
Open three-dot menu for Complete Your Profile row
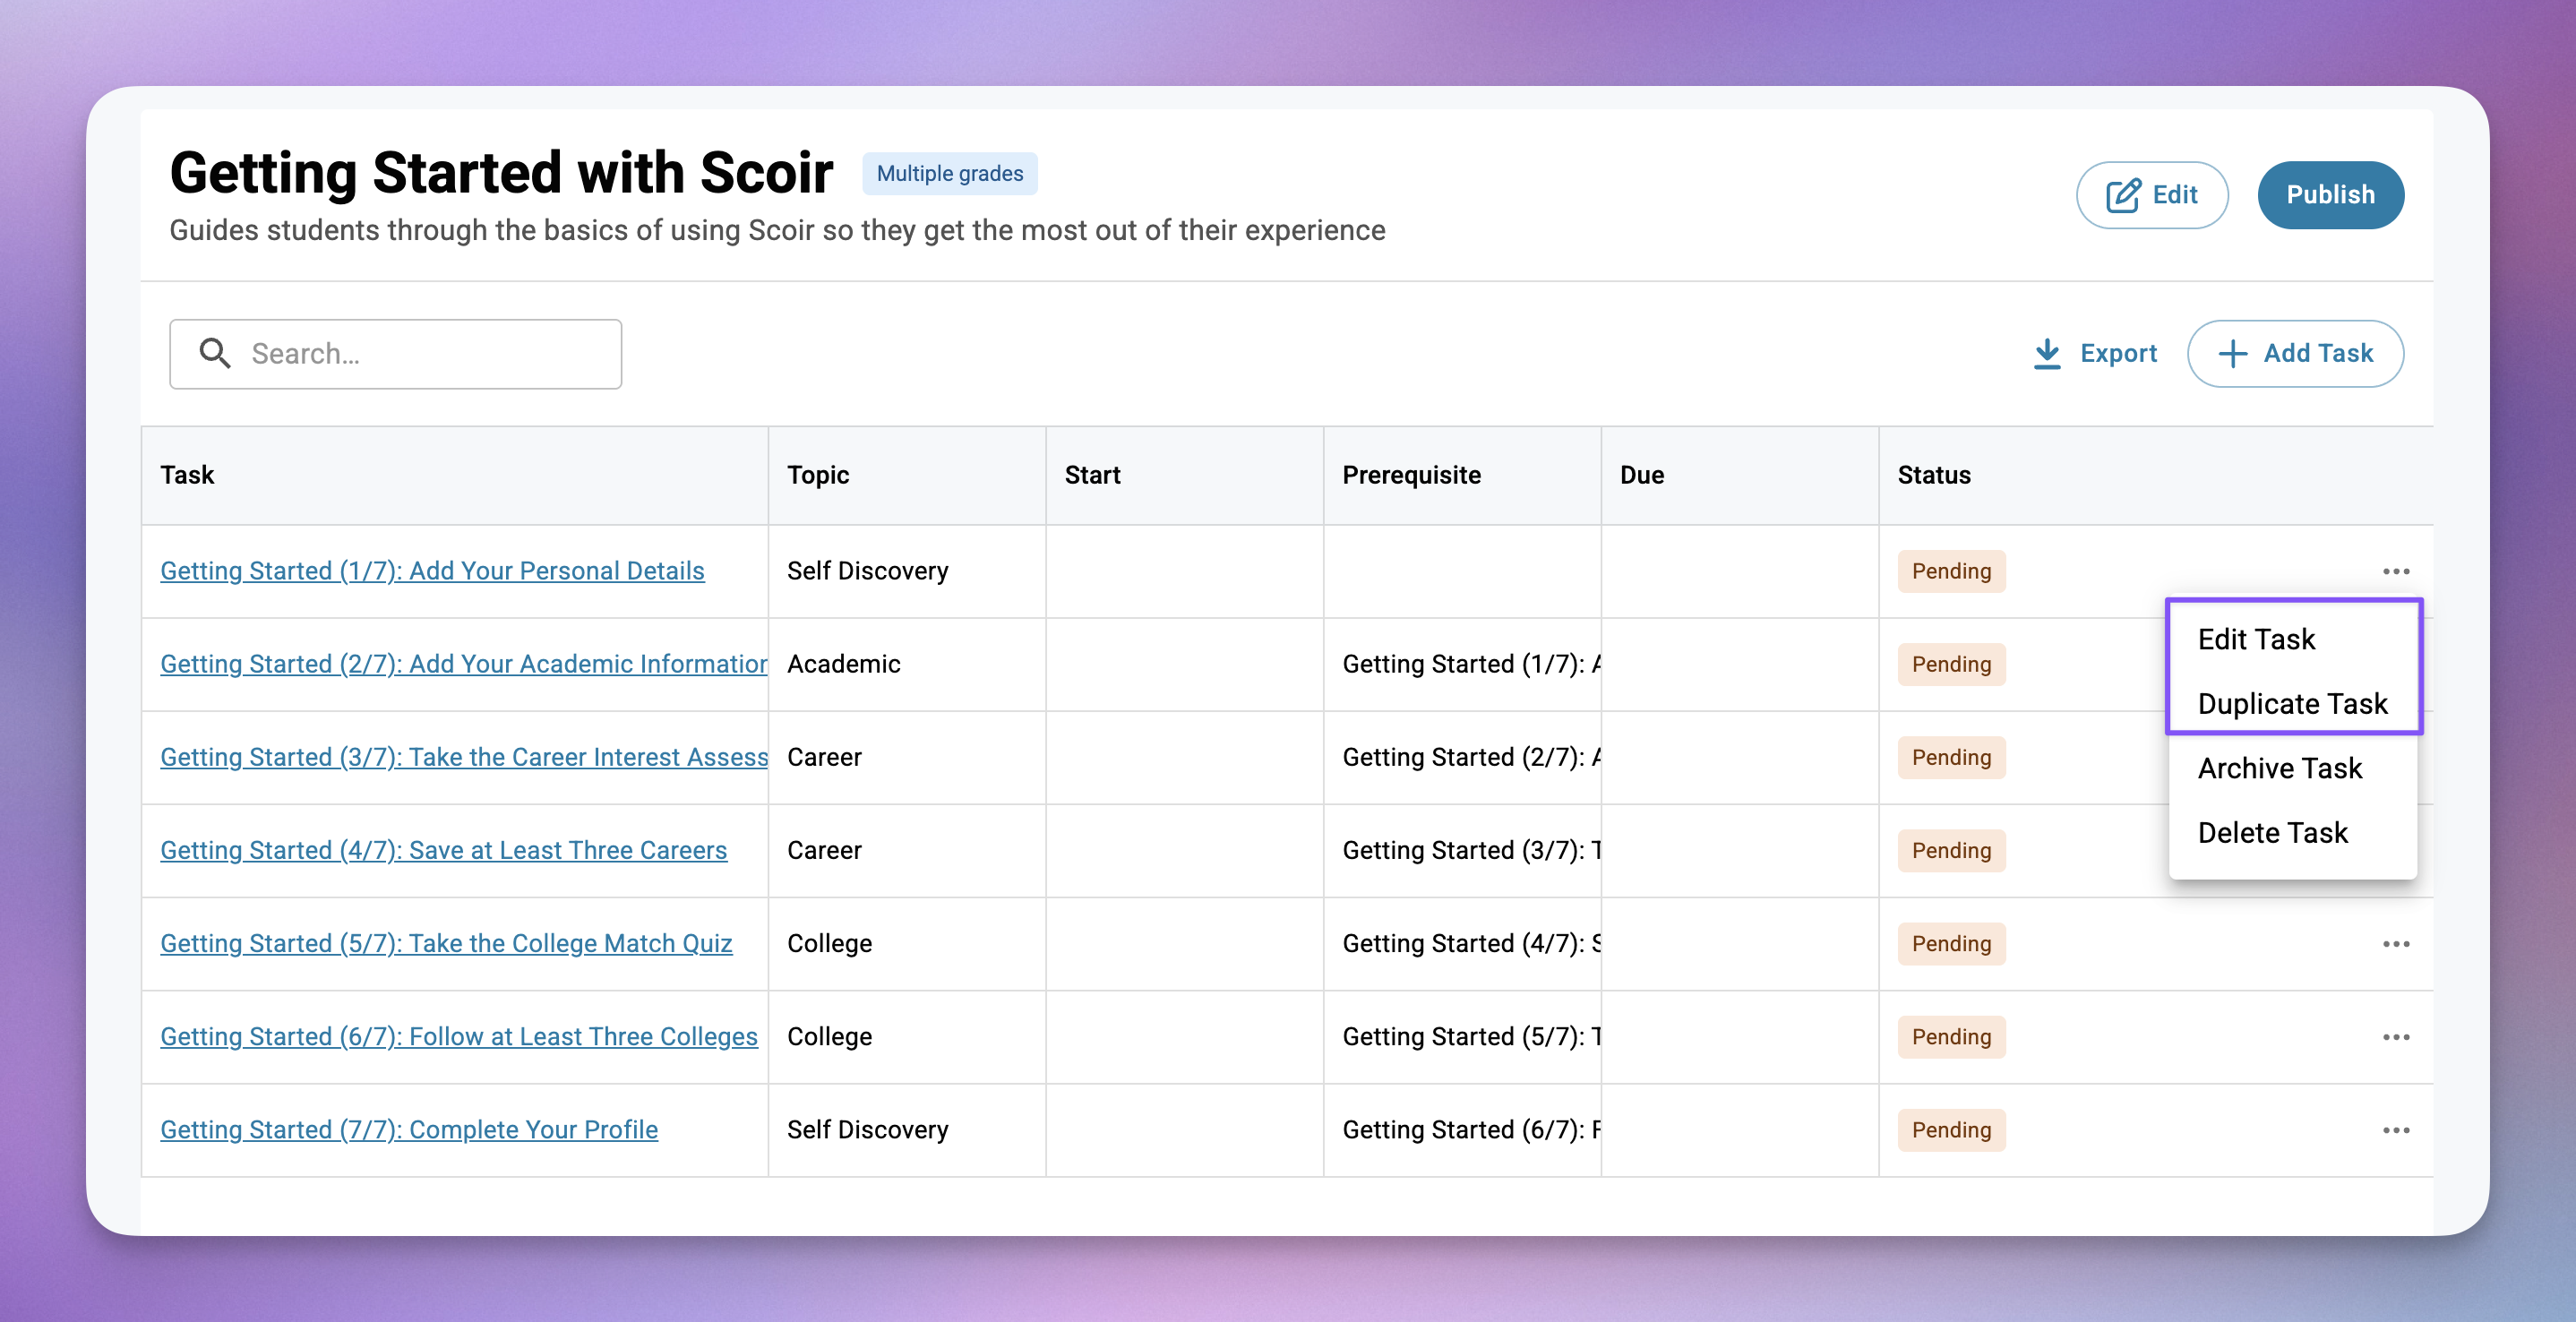2395,1130
